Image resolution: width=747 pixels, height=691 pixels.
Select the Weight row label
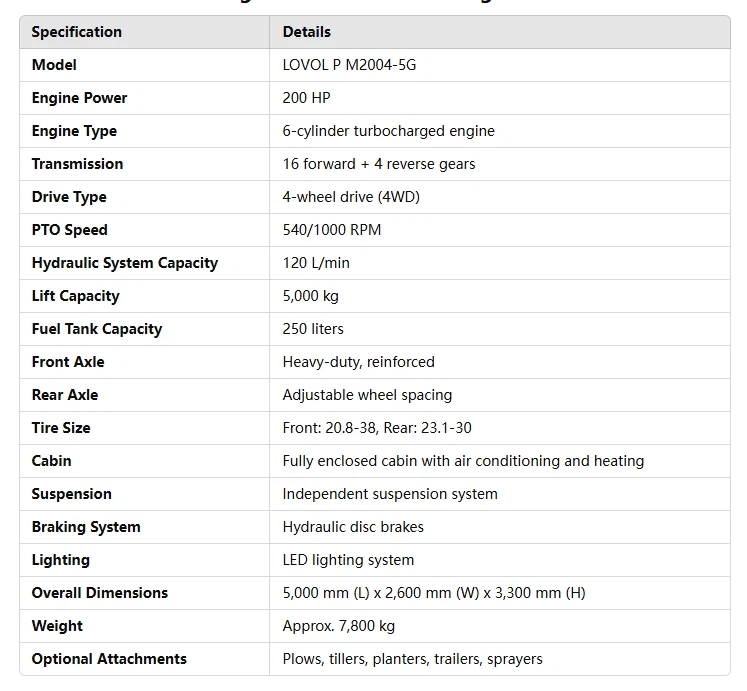pyautogui.click(x=57, y=626)
